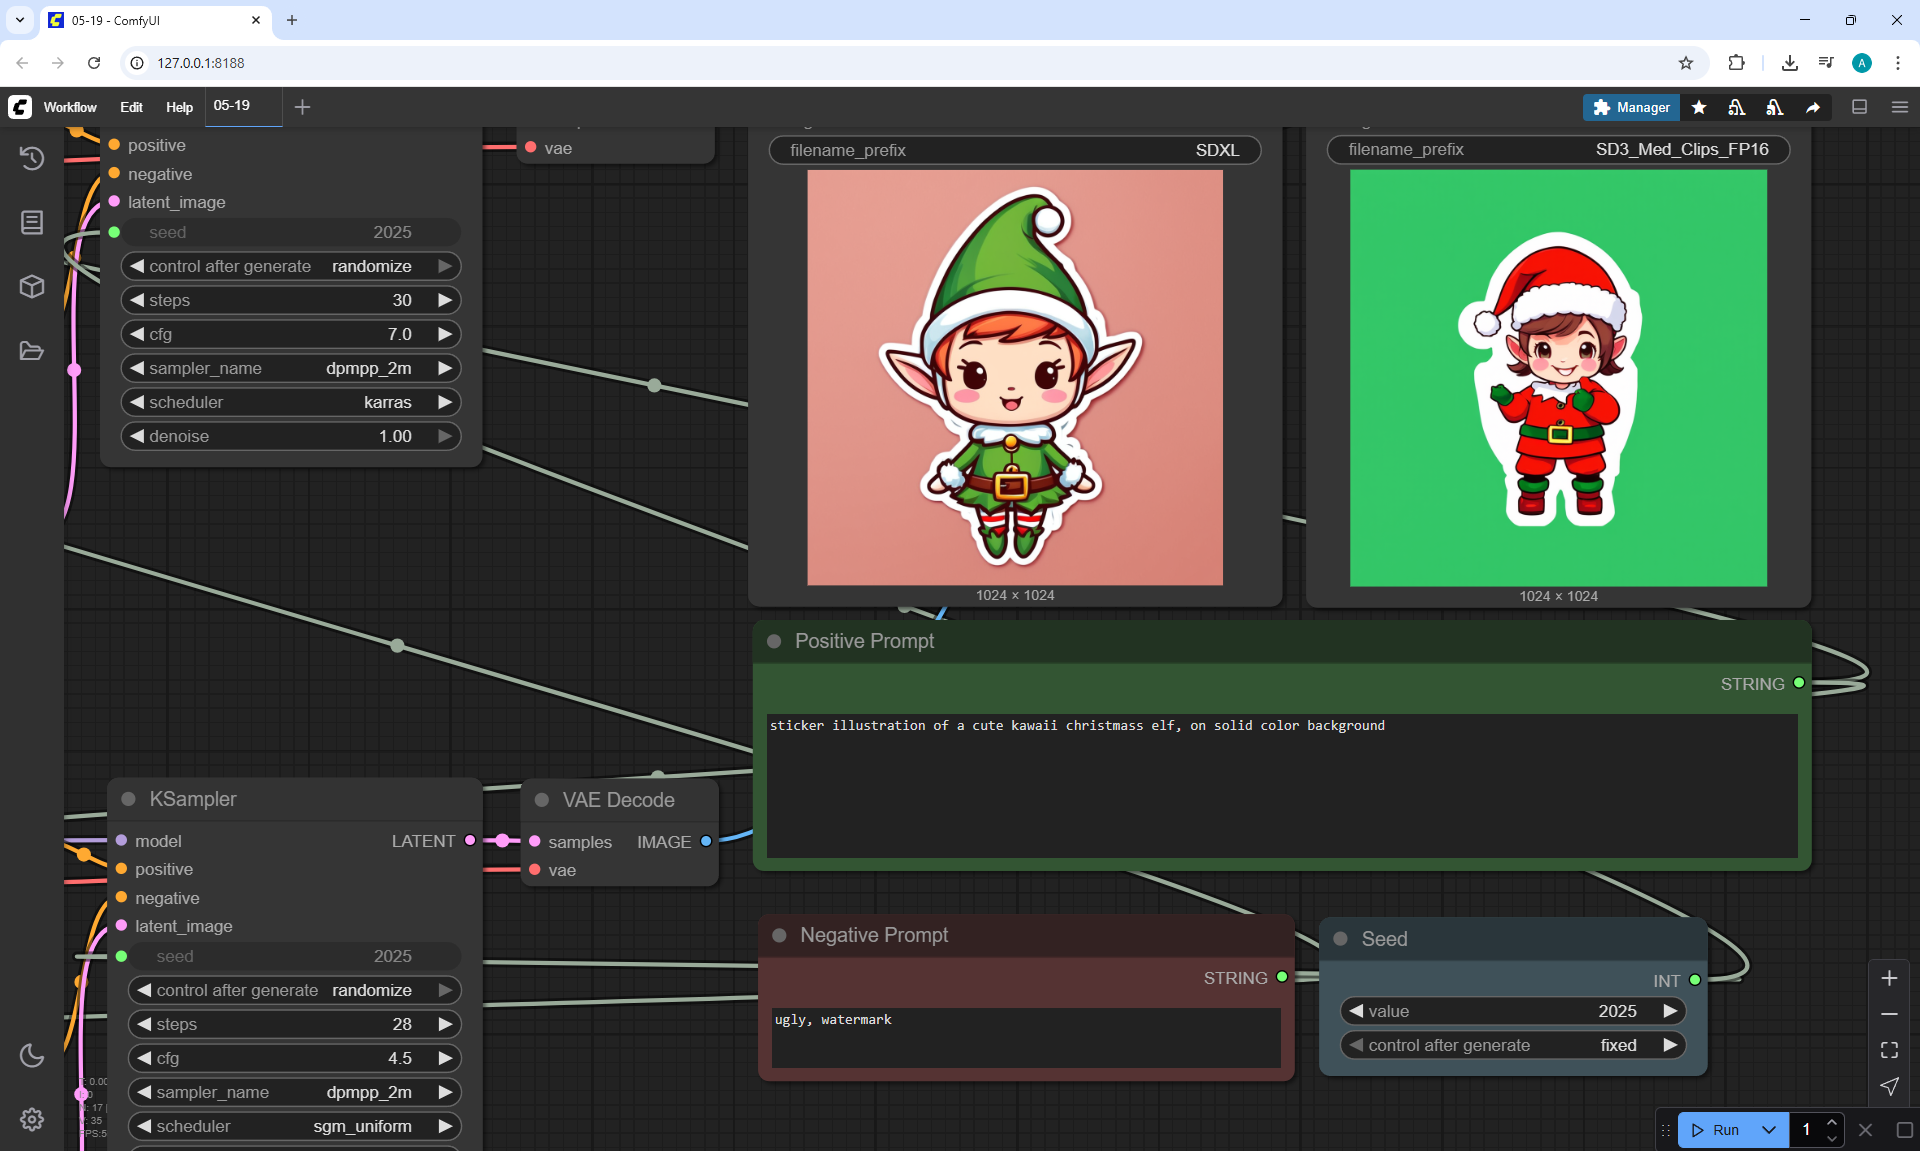Open the node library sidebar icon

32,222
